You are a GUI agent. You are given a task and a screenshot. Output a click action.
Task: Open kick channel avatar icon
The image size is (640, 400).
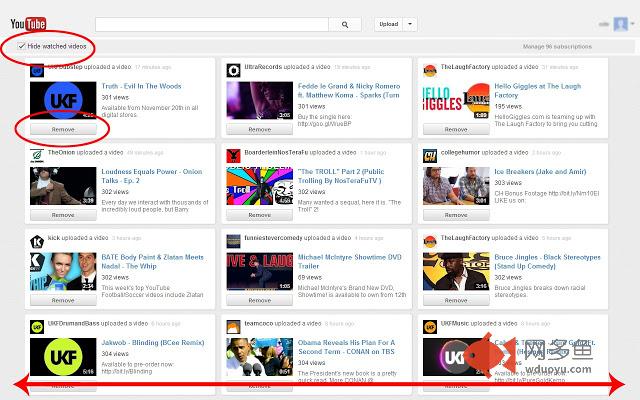tap(37, 242)
